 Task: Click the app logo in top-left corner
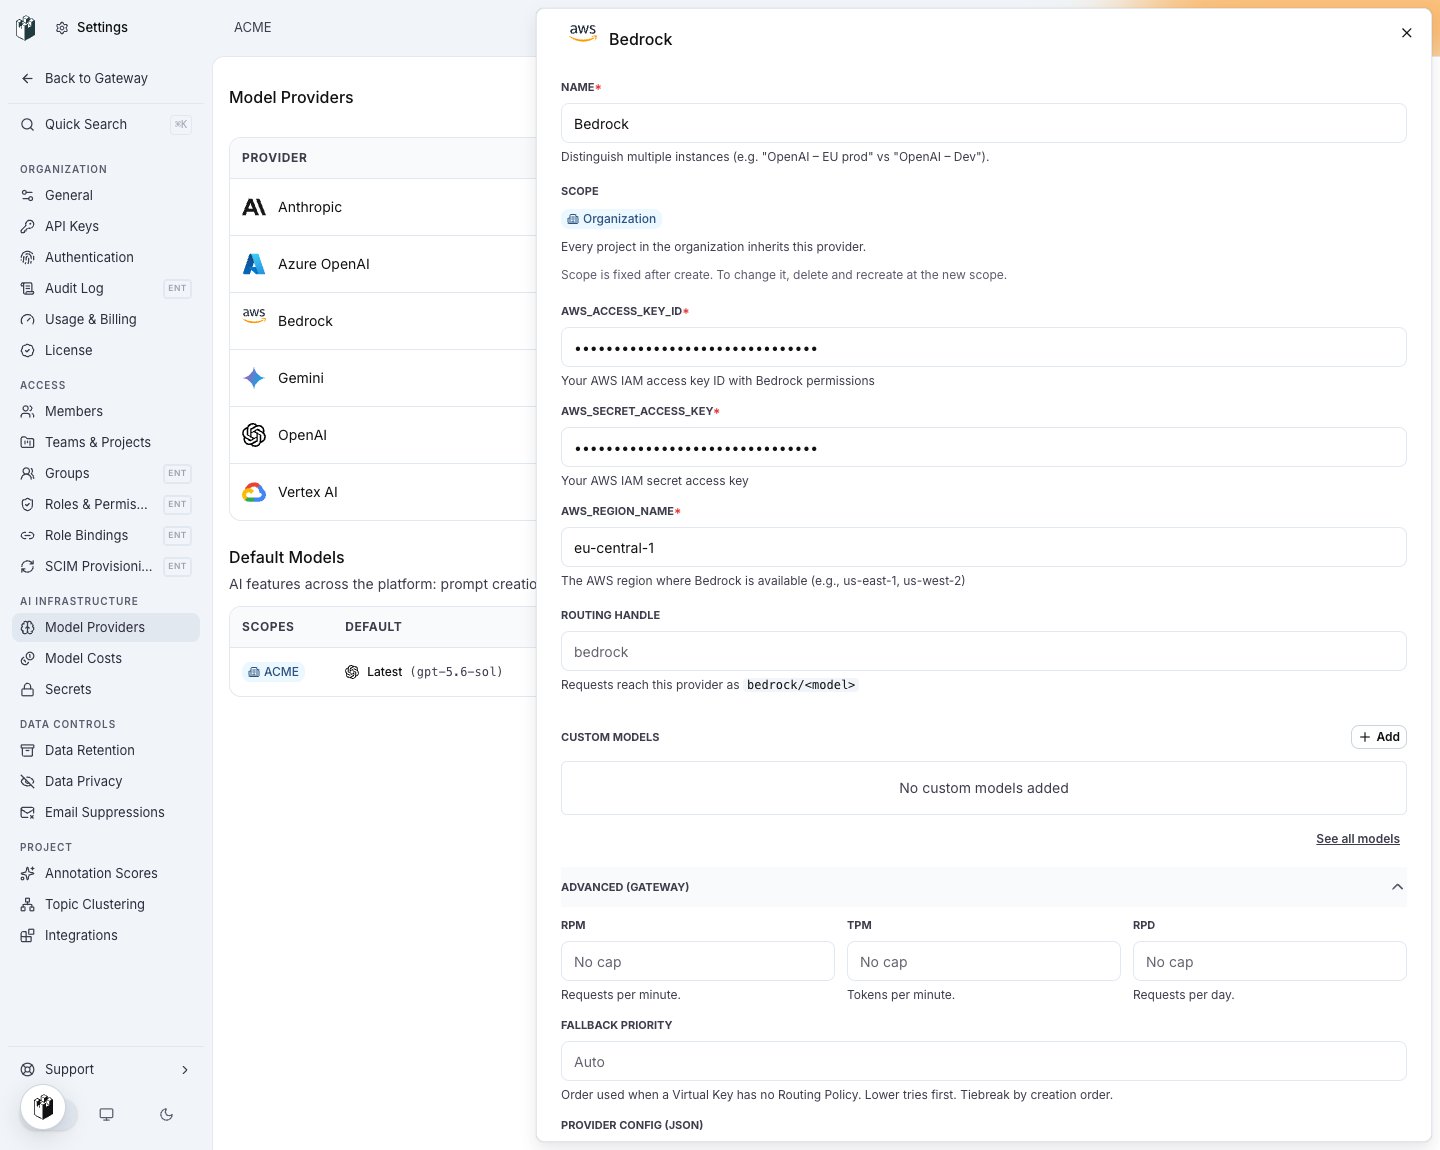click(x=26, y=28)
